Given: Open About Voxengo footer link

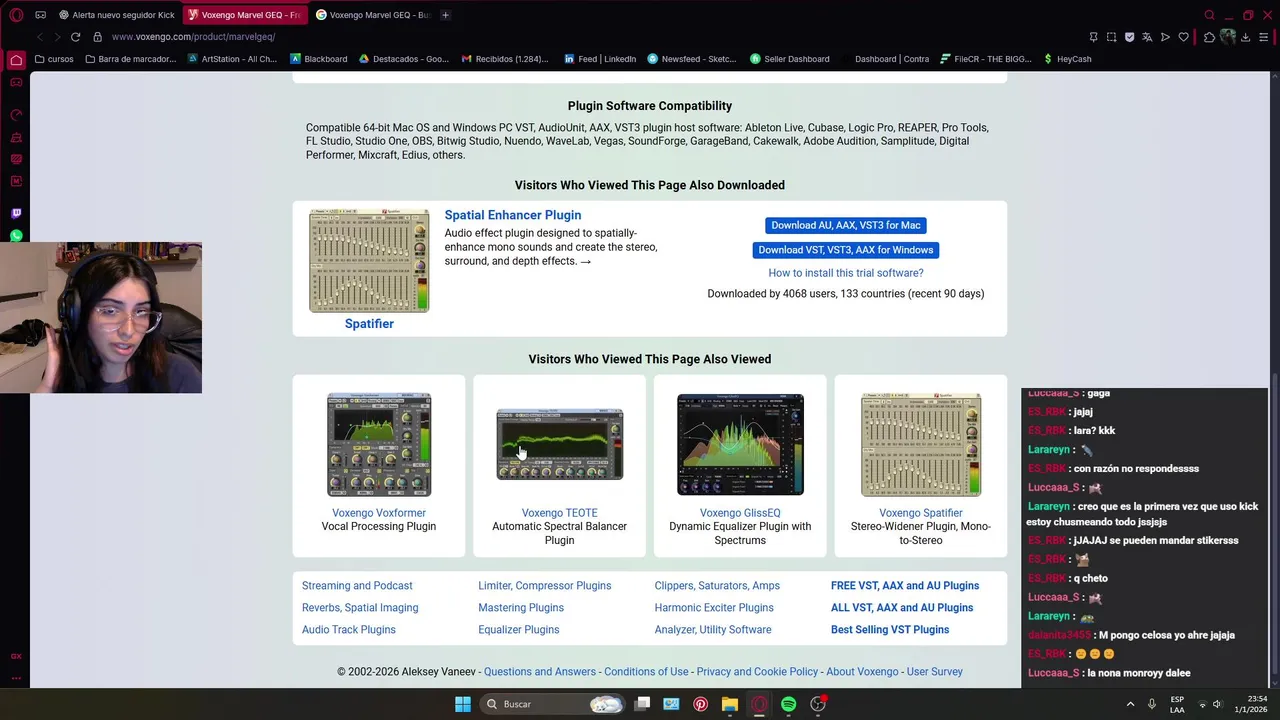Looking at the screenshot, I should click(862, 672).
